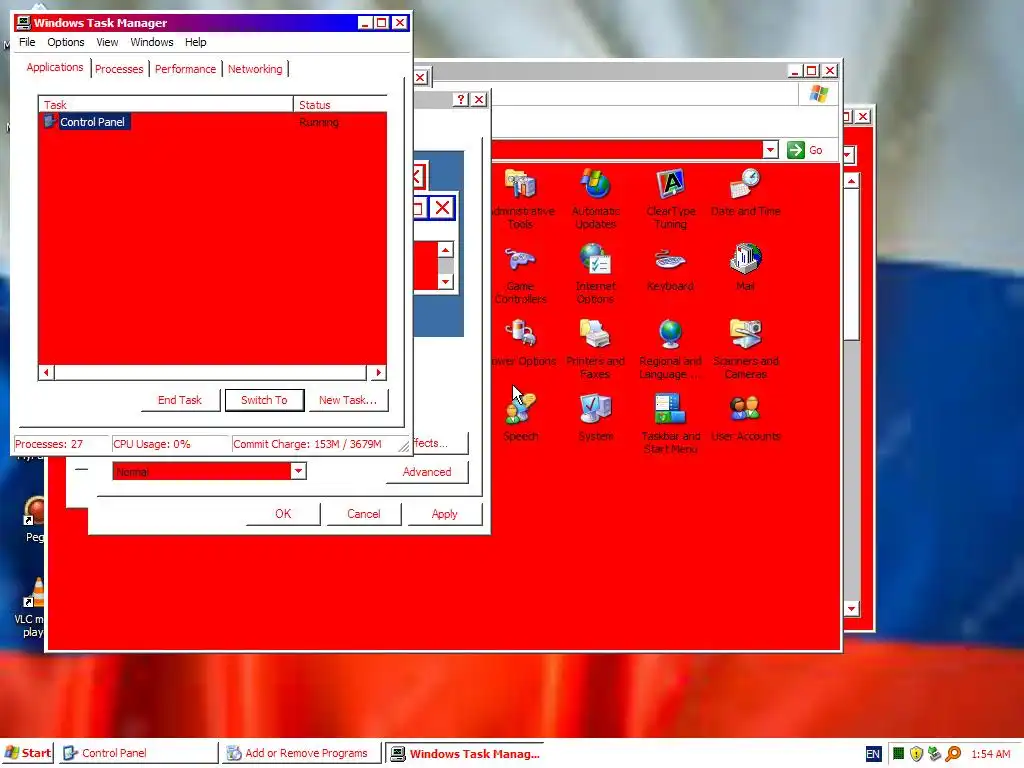Click scroll up arrow in preview message box
The image size is (1024, 768).
445,249
